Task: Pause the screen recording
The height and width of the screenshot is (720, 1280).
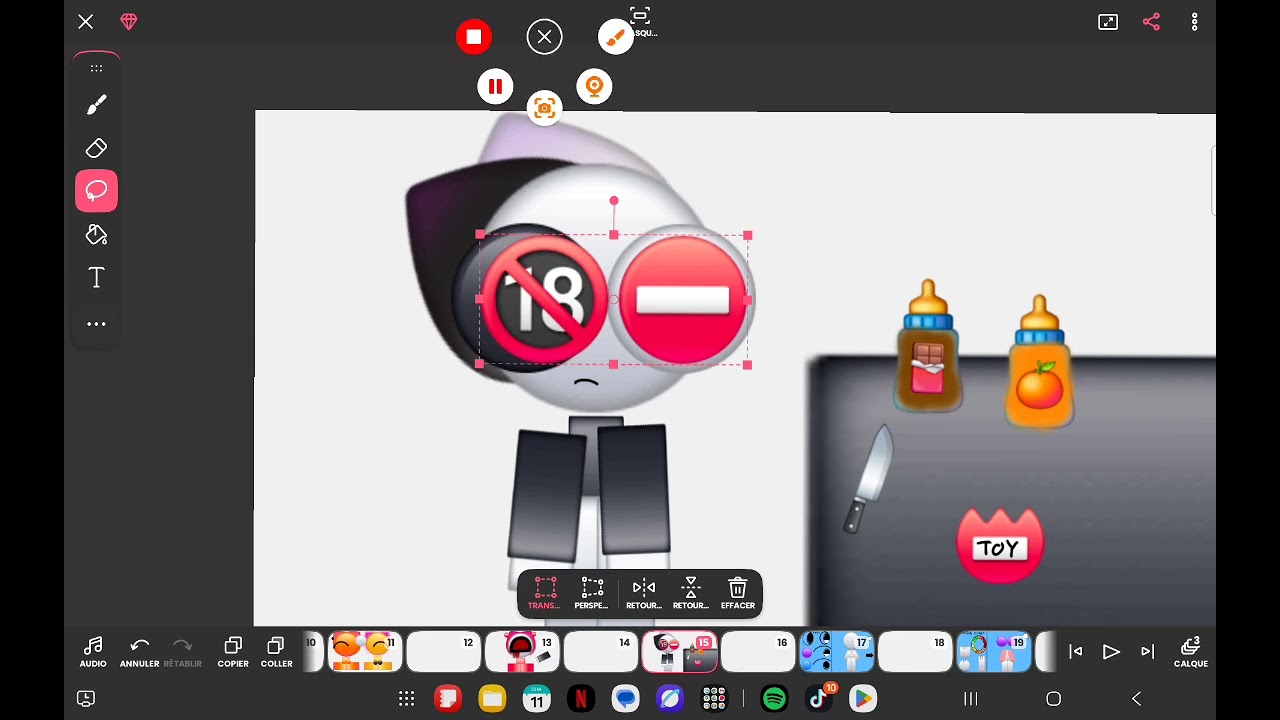Action: tap(495, 87)
